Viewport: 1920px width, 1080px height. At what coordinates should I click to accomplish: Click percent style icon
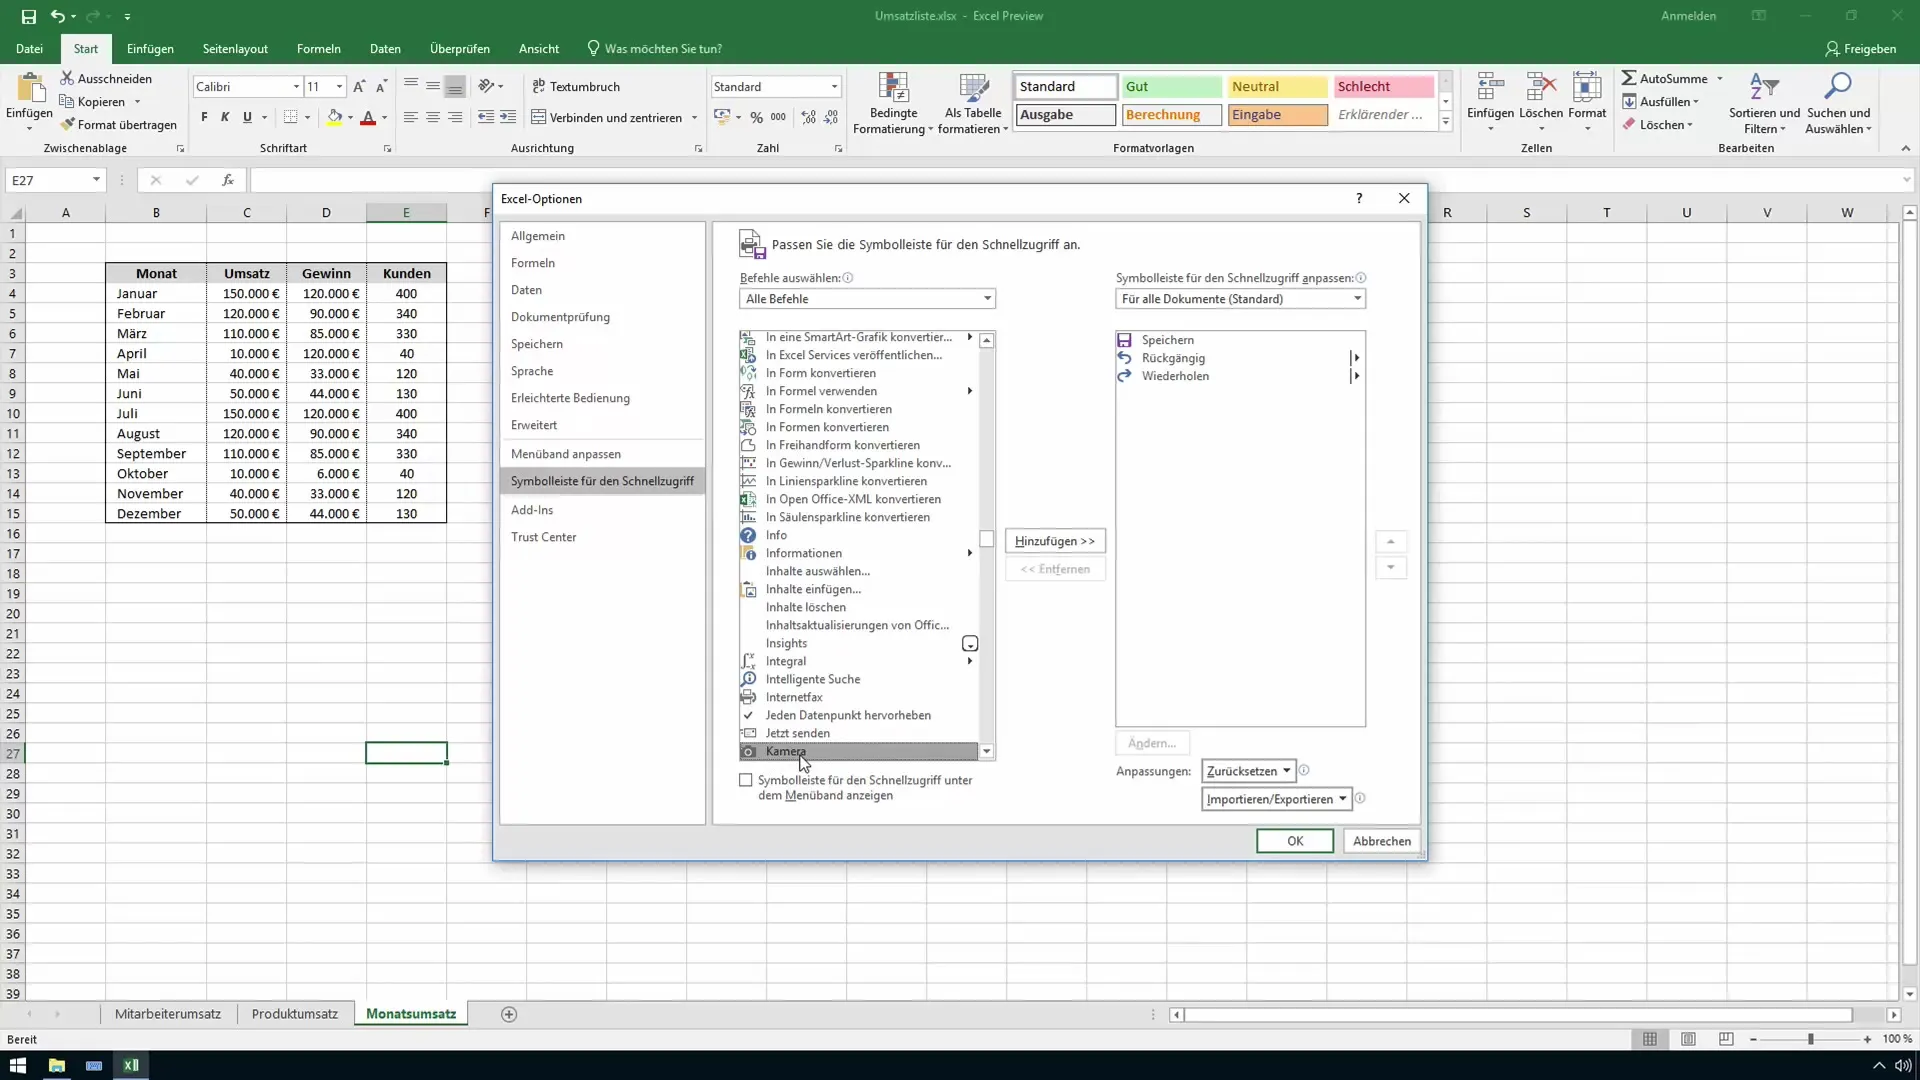[x=757, y=117]
